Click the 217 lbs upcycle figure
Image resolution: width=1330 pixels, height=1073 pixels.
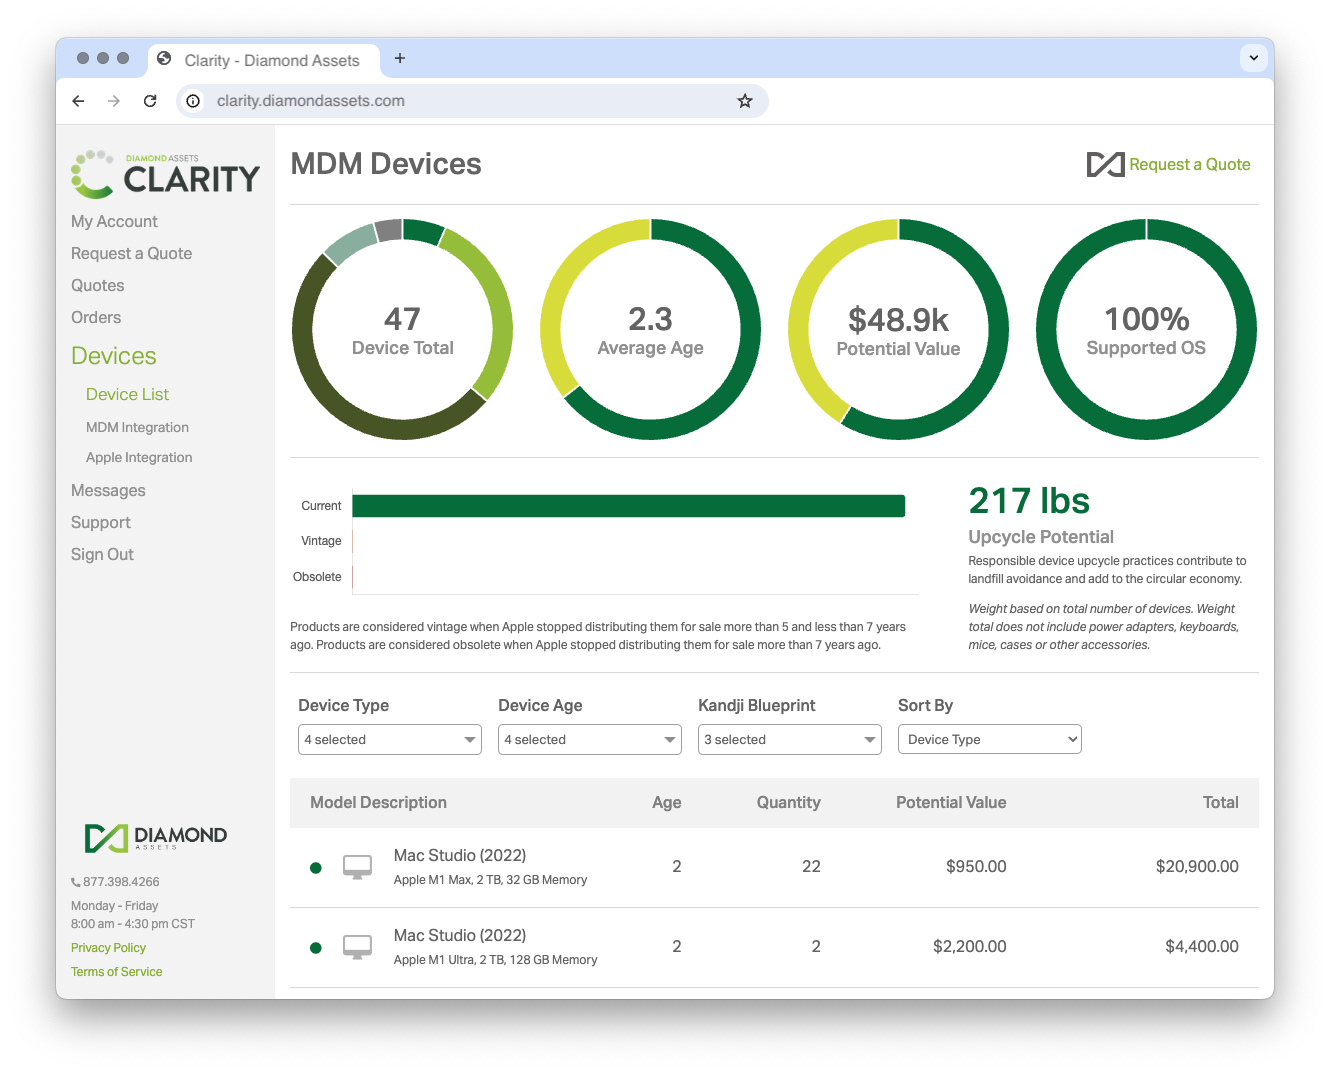click(x=1029, y=501)
